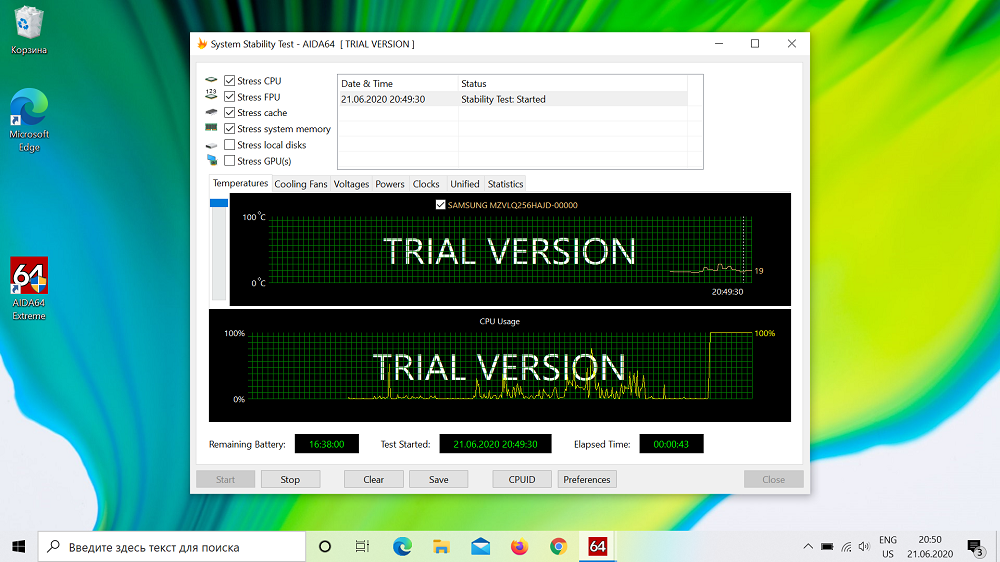Open File Explorer from the taskbar

coord(441,547)
